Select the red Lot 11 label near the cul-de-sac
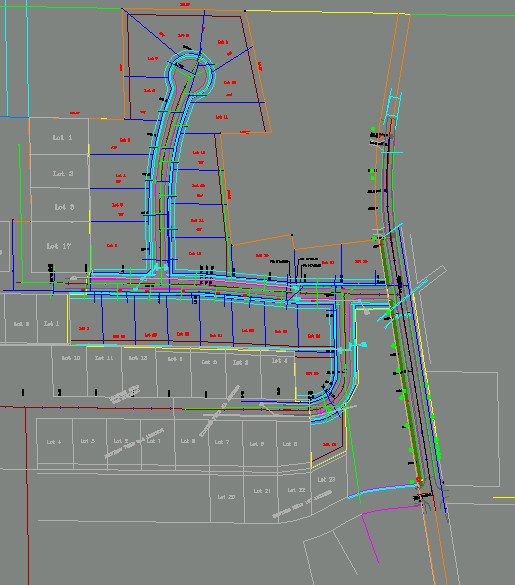The image size is (515, 585). pos(222,117)
